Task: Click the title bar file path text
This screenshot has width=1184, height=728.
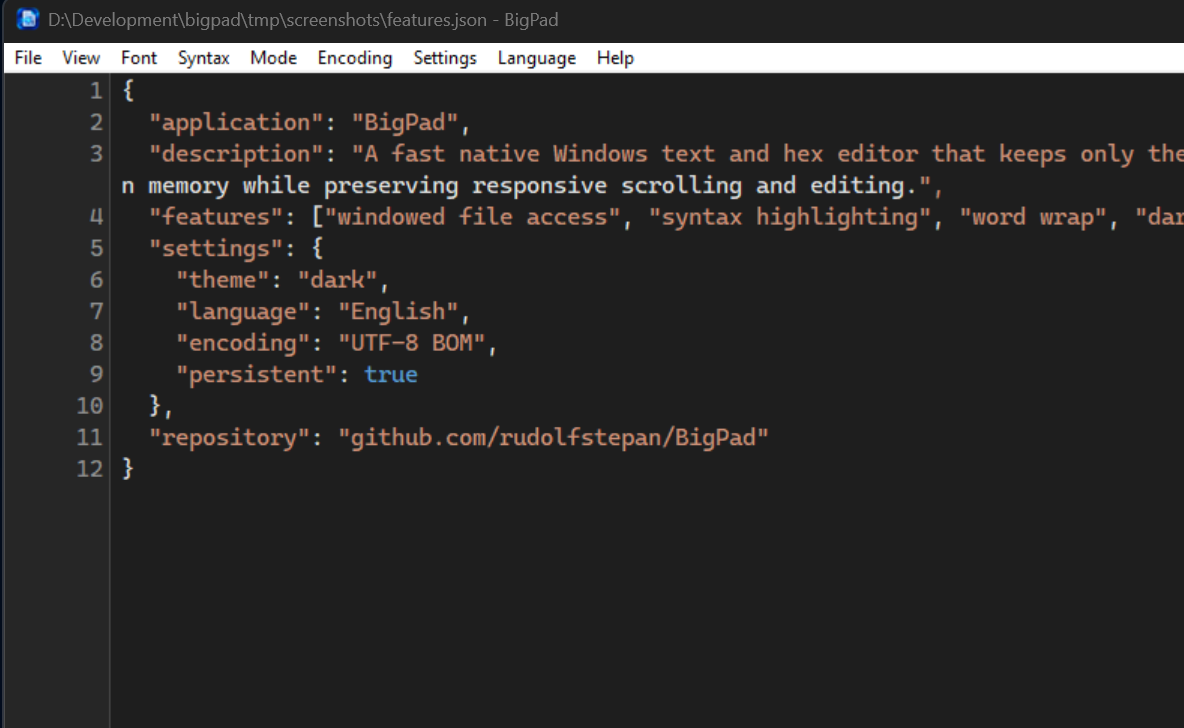Action: 267,20
